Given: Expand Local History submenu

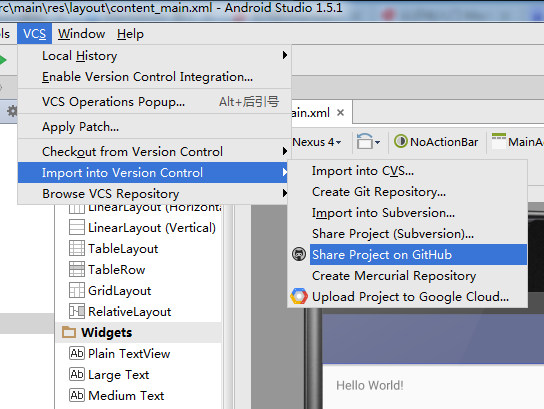Looking at the screenshot, I should click(x=154, y=56).
